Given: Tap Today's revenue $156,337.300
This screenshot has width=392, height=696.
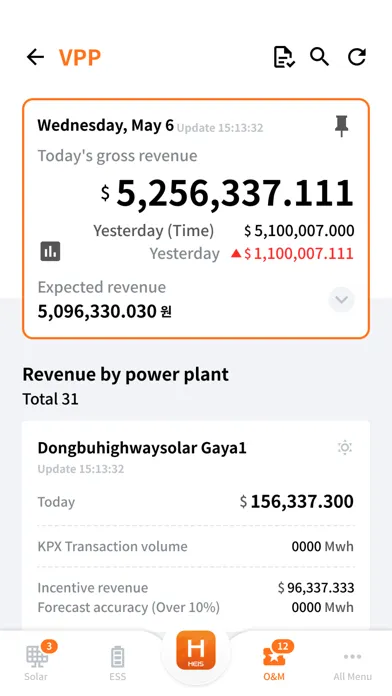Looking at the screenshot, I should 297,502.
